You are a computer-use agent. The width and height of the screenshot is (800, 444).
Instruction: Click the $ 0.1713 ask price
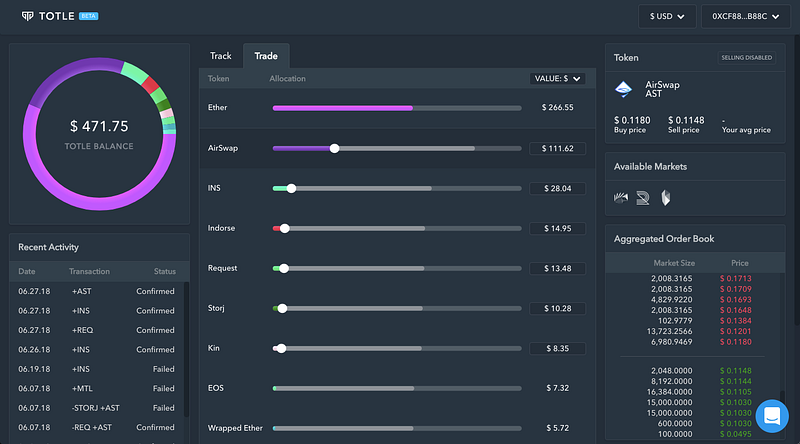click(x=735, y=279)
